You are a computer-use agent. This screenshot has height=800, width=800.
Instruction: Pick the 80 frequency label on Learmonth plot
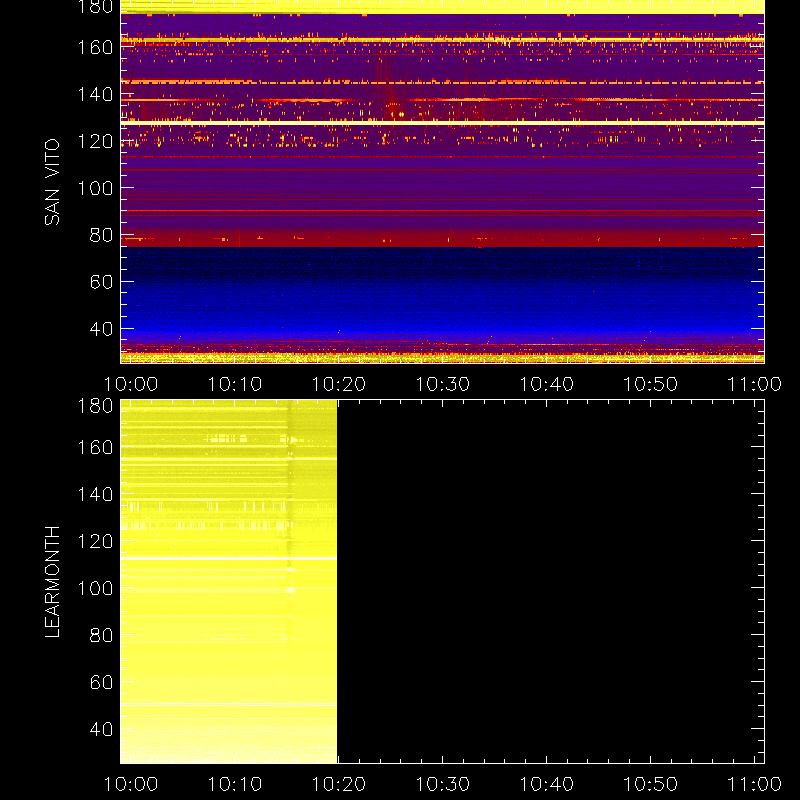point(102,635)
